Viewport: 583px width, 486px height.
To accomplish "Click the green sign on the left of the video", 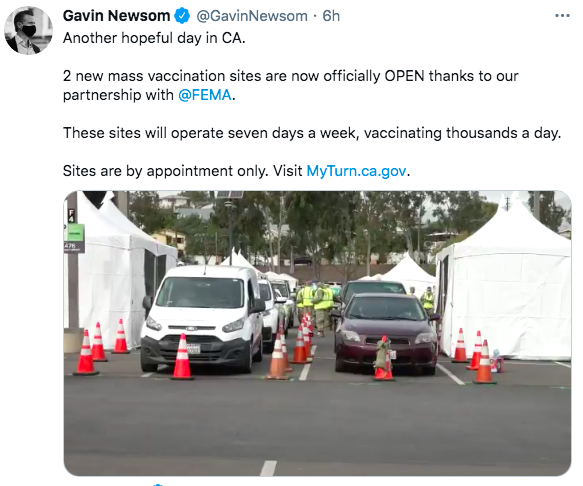I will tap(75, 235).
